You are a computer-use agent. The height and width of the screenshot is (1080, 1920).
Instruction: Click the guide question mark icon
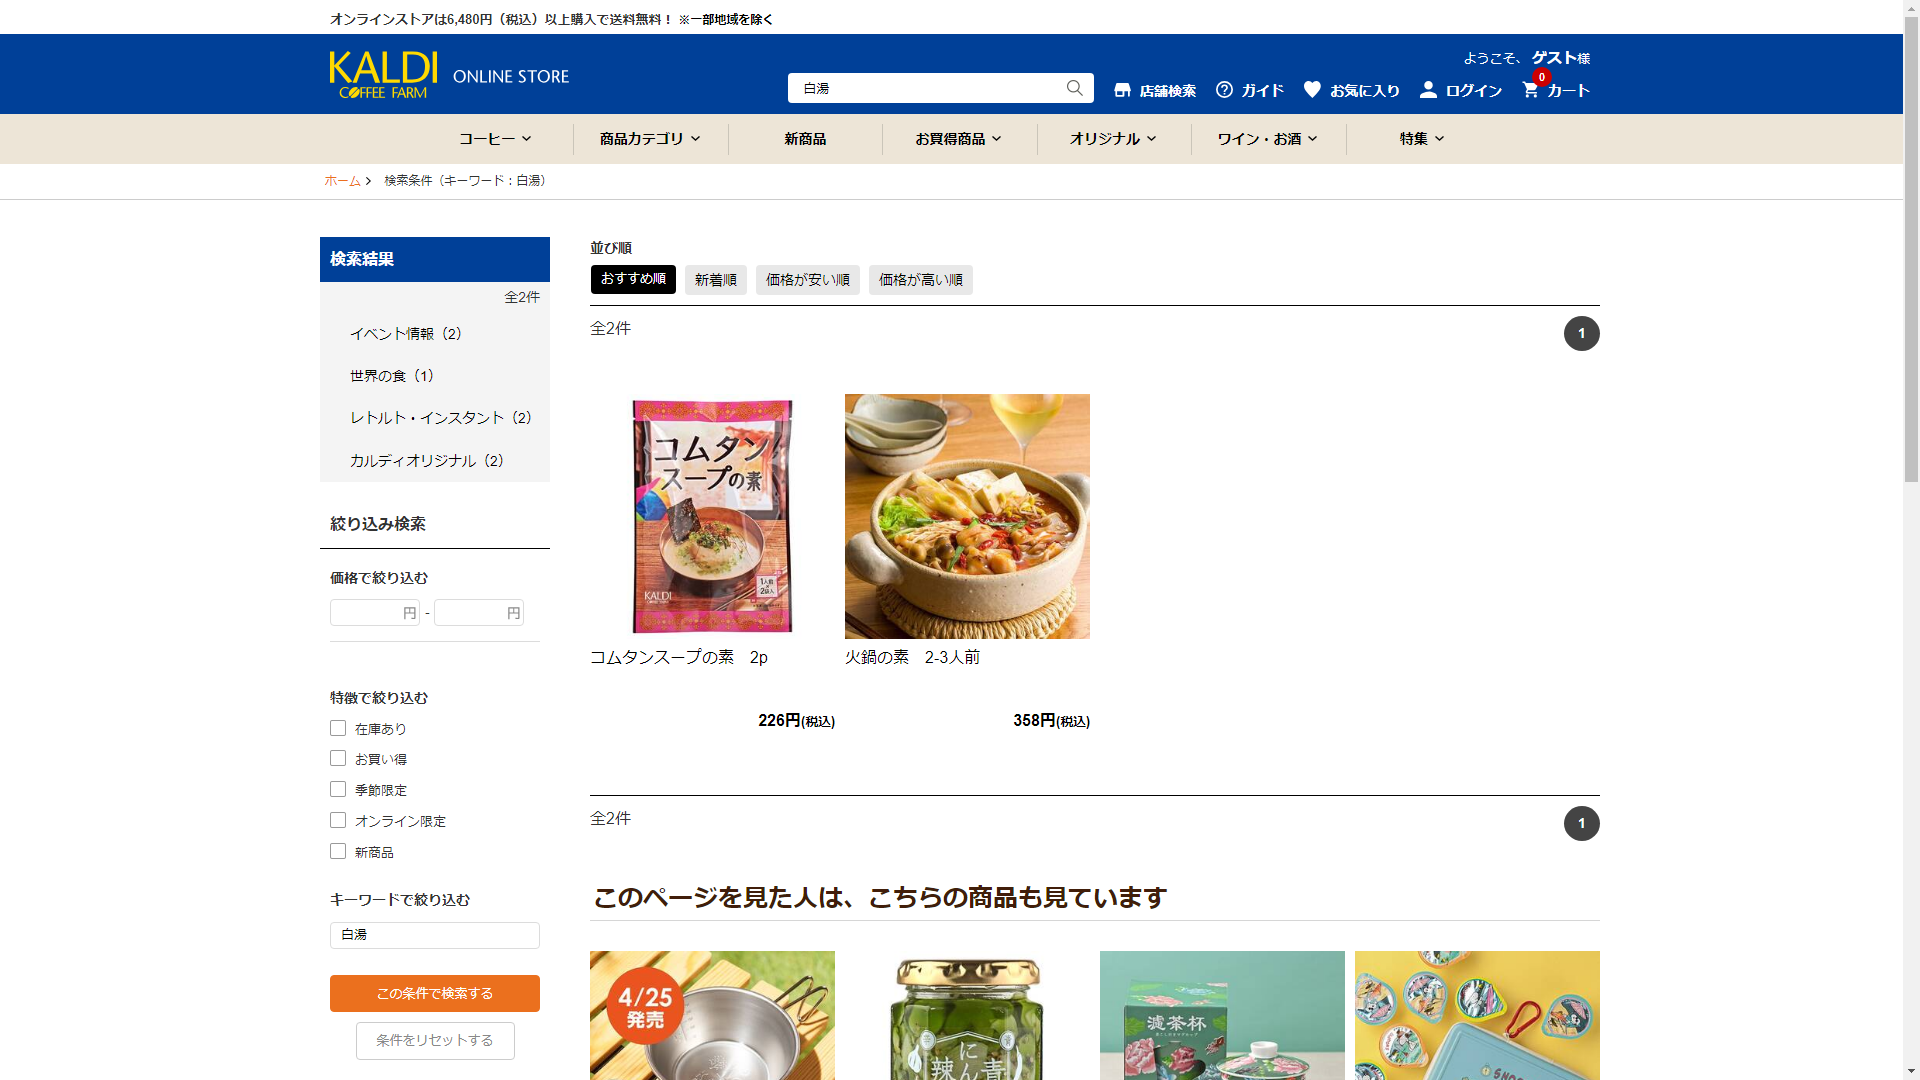pyautogui.click(x=1224, y=90)
